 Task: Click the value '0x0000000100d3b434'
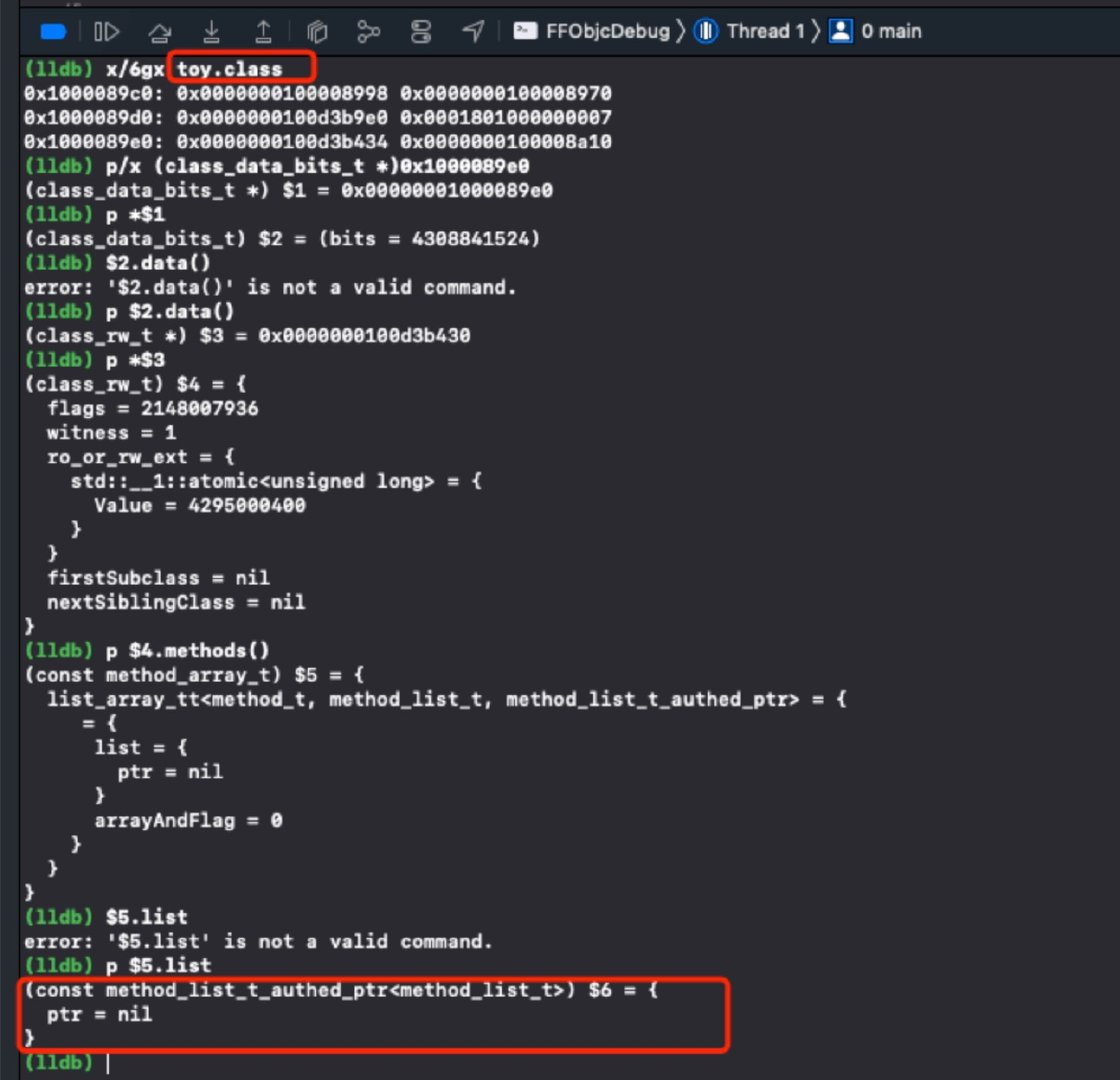pyautogui.click(x=282, y=141)
